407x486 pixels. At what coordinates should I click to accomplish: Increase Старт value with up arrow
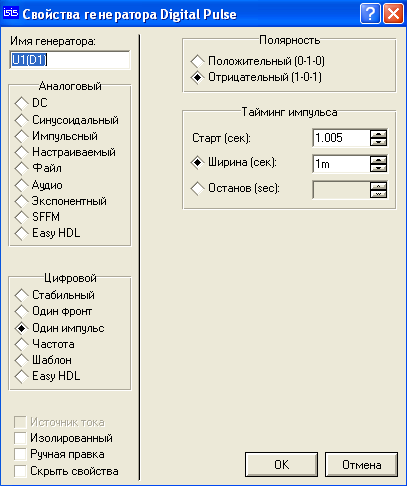[x=378, y=134]
